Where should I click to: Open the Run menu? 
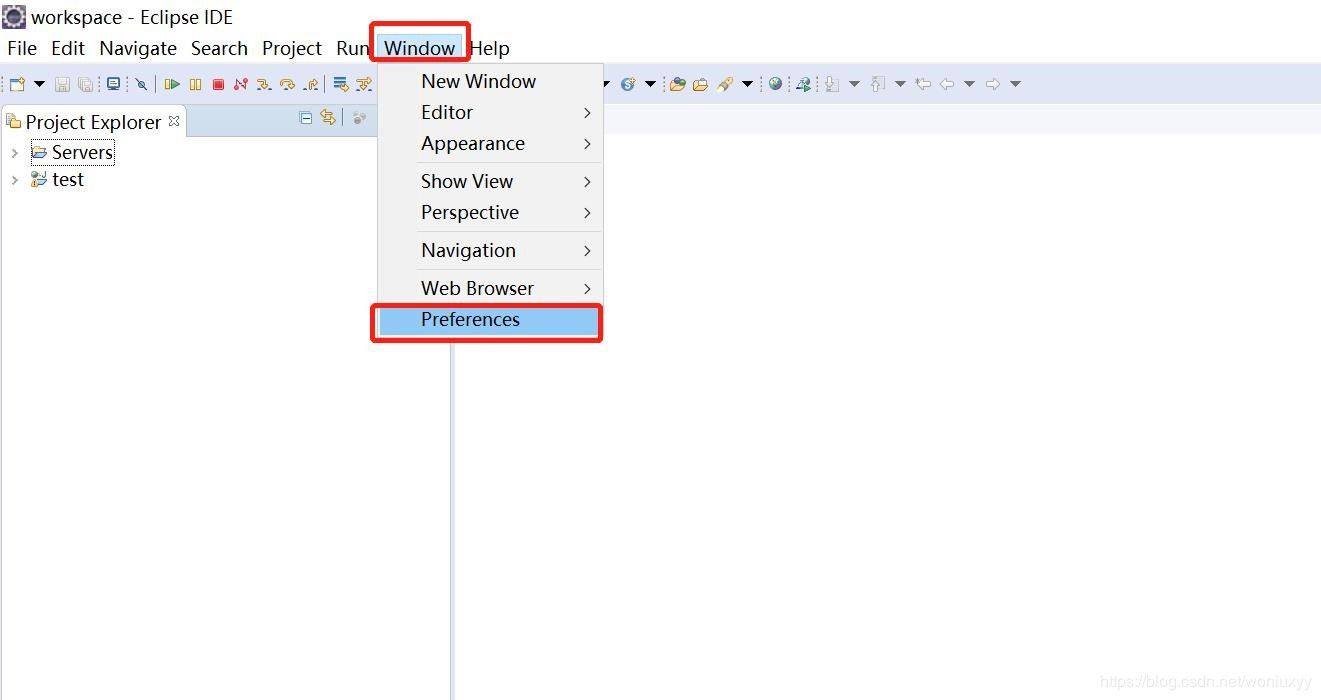pos(352,48)
